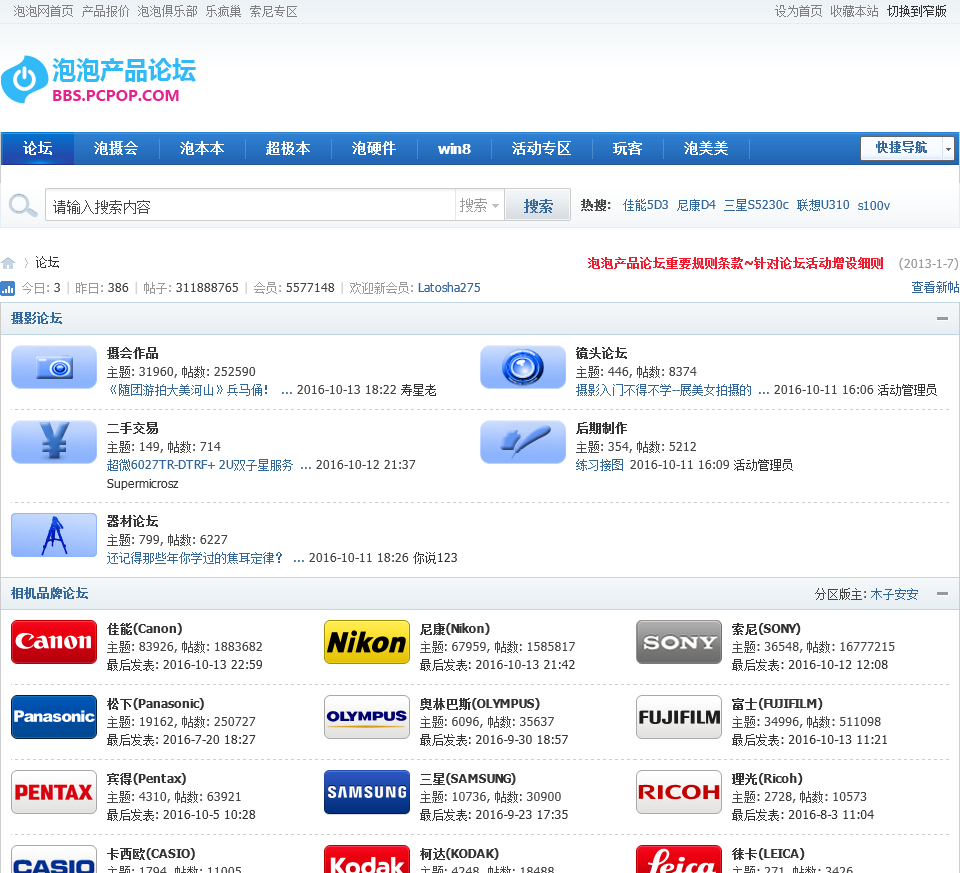Open hot search 佳能5D3
The width and height of the screenshot is (960, 873).
pos(645,205)
